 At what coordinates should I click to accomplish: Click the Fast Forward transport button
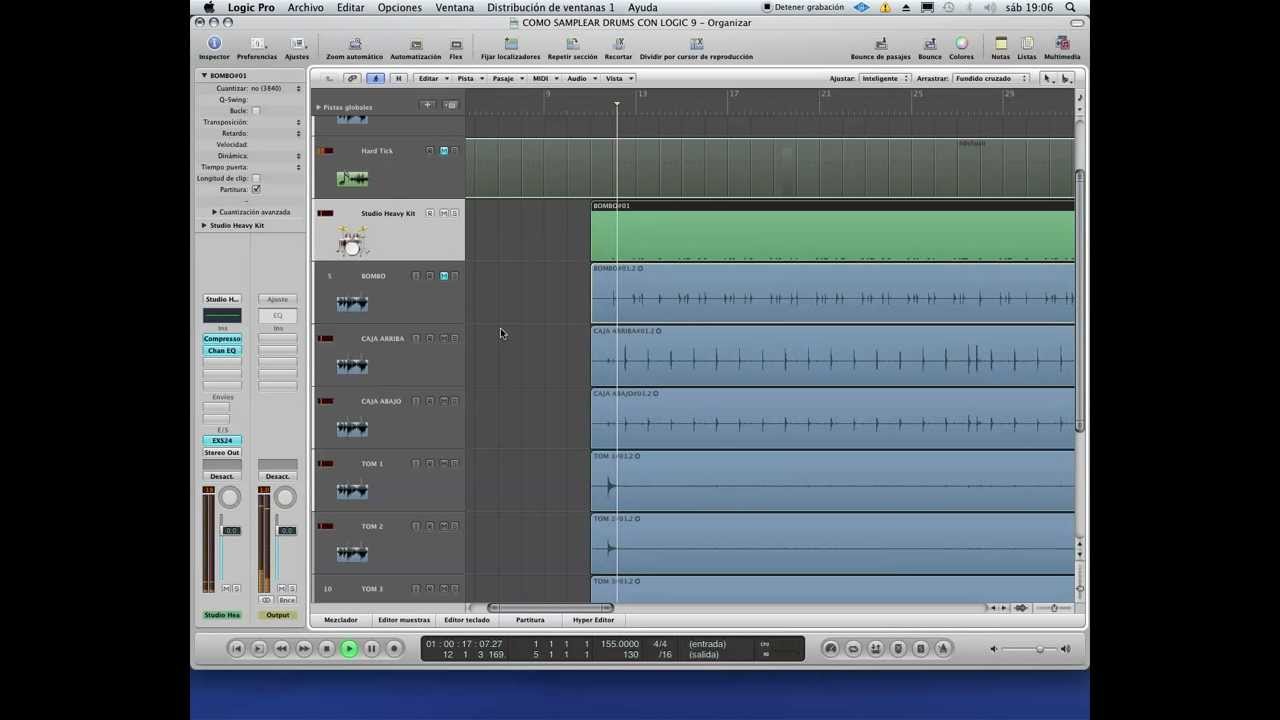(x=304, y=649)
